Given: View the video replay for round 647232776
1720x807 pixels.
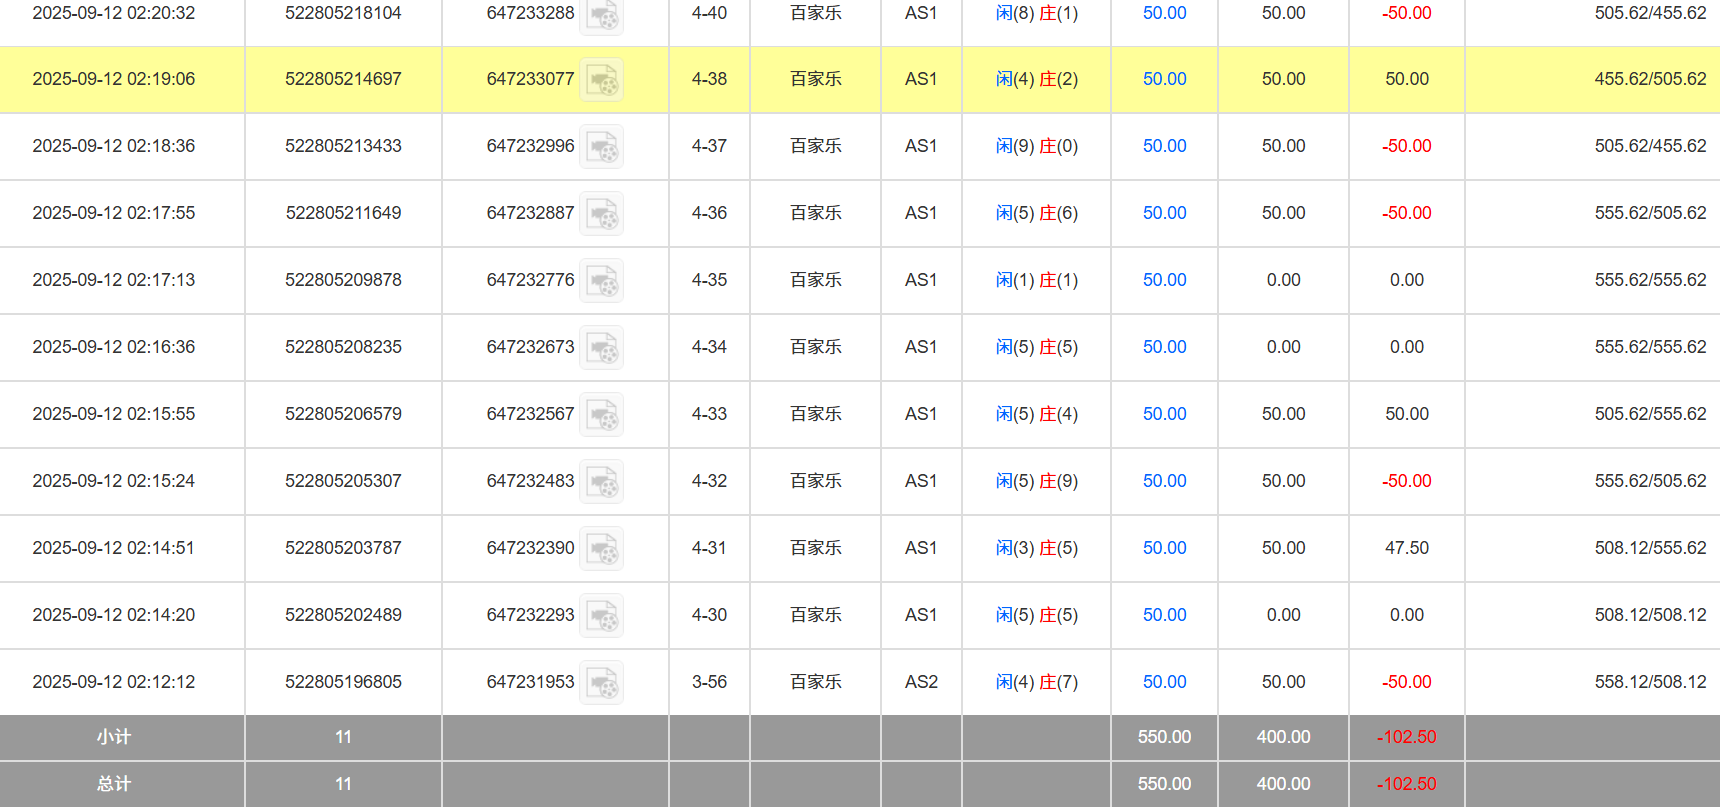Looking at the screenshot, I should click(602, 281).
